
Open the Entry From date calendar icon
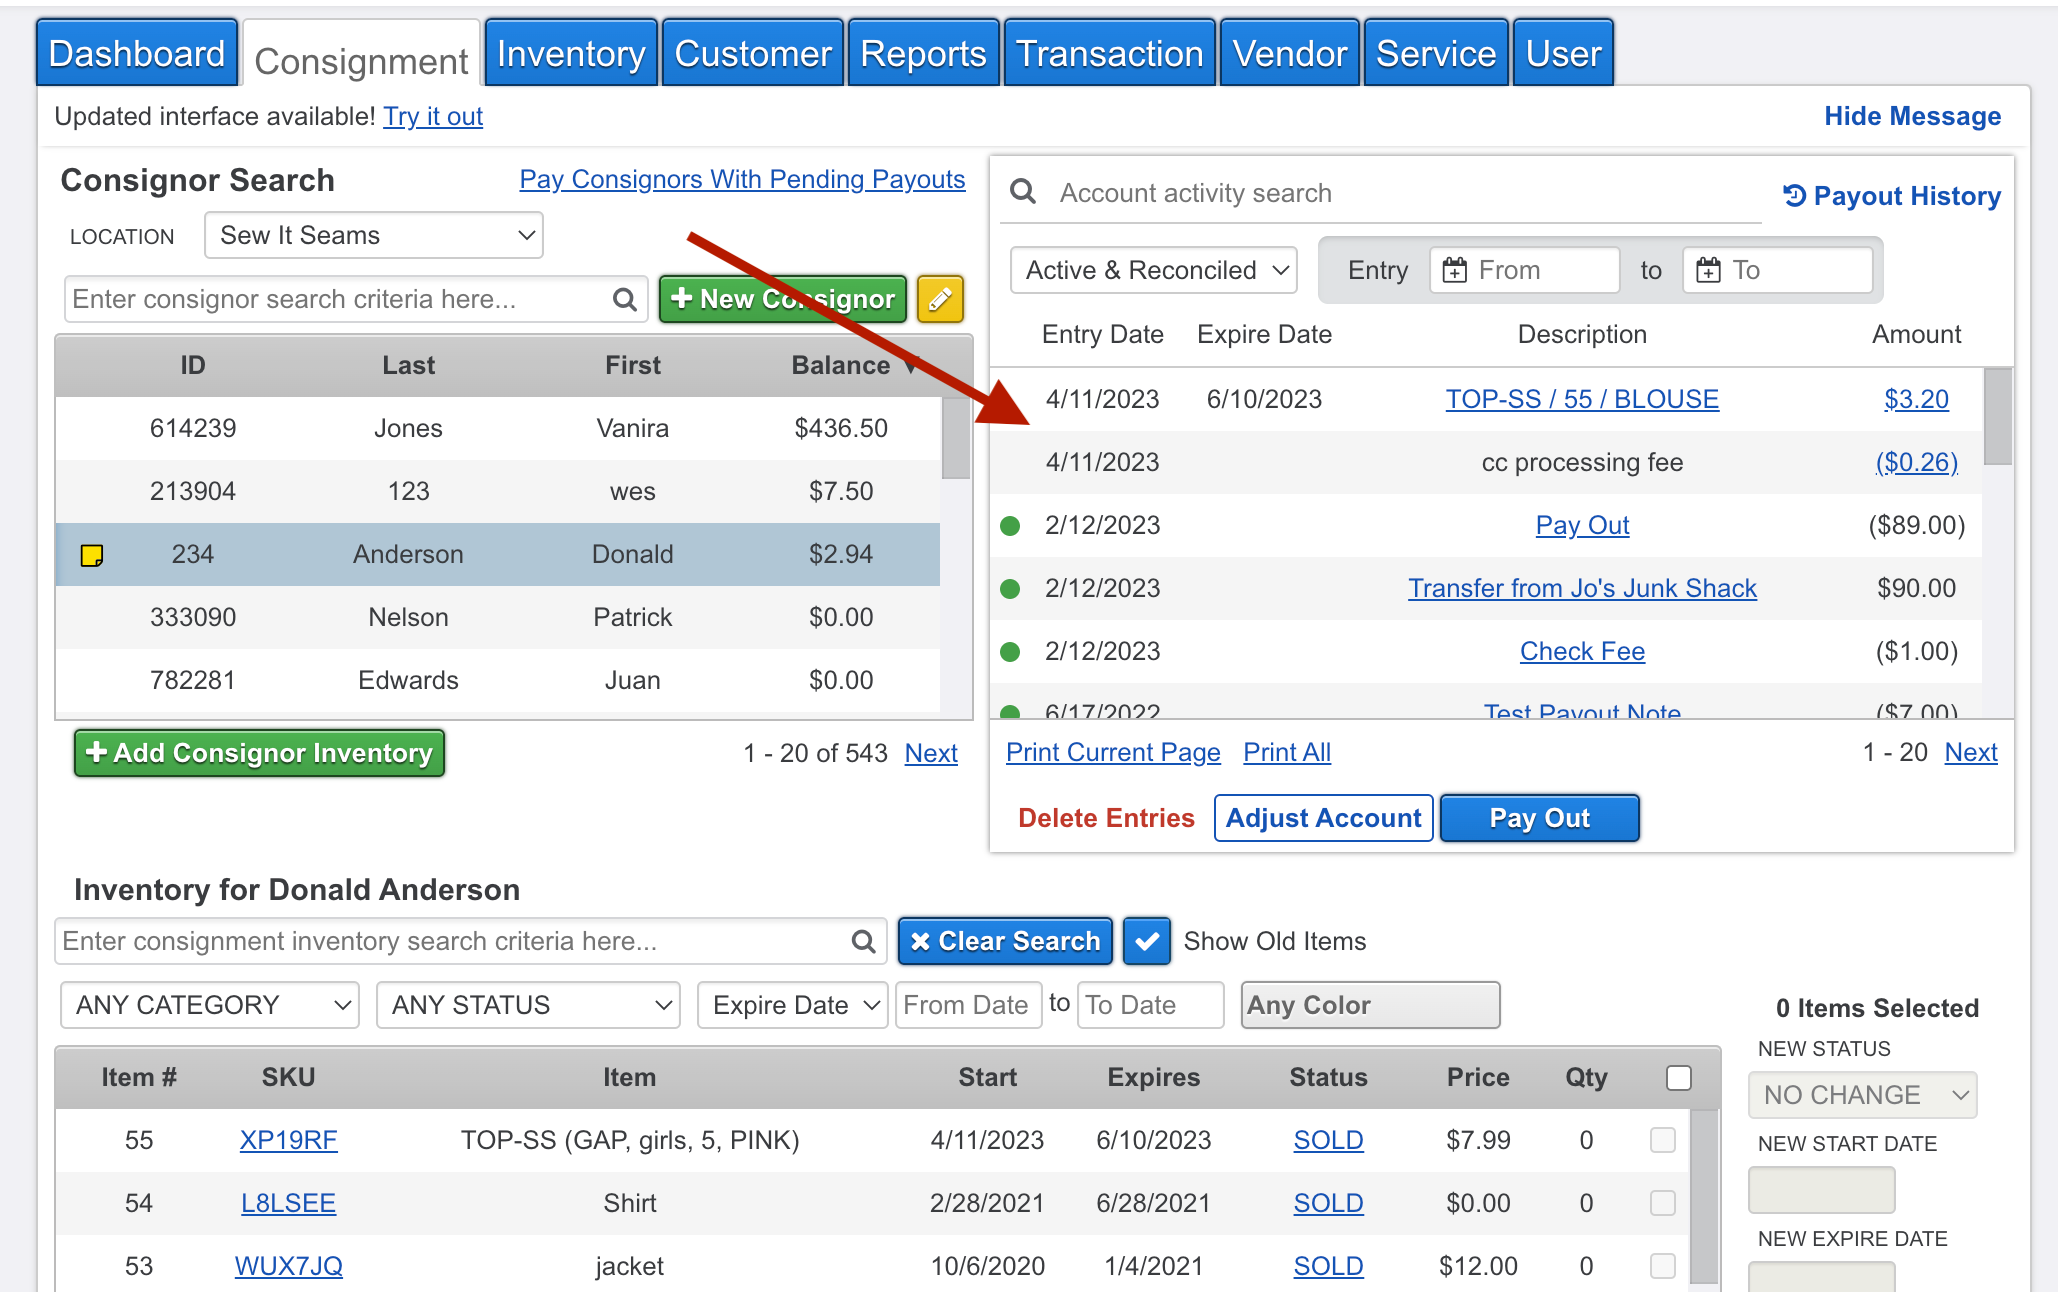(x=1455, y=270)
